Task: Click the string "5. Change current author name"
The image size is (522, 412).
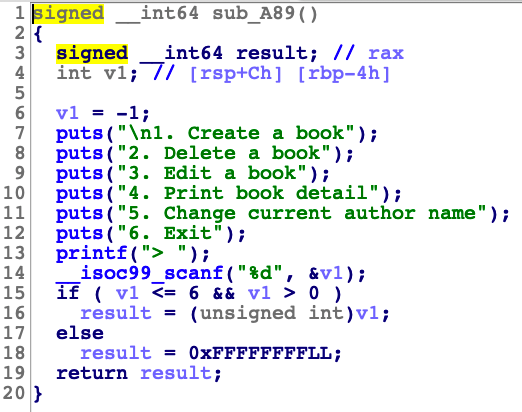Action: [302, 213]
